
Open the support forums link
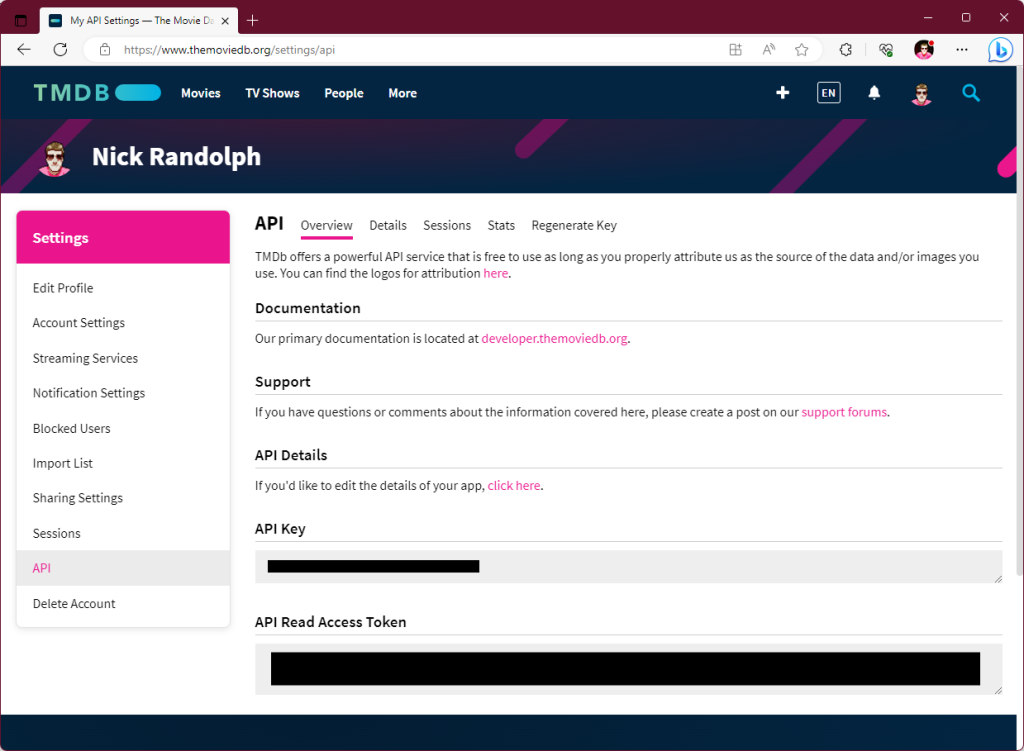tap(843, 412)
